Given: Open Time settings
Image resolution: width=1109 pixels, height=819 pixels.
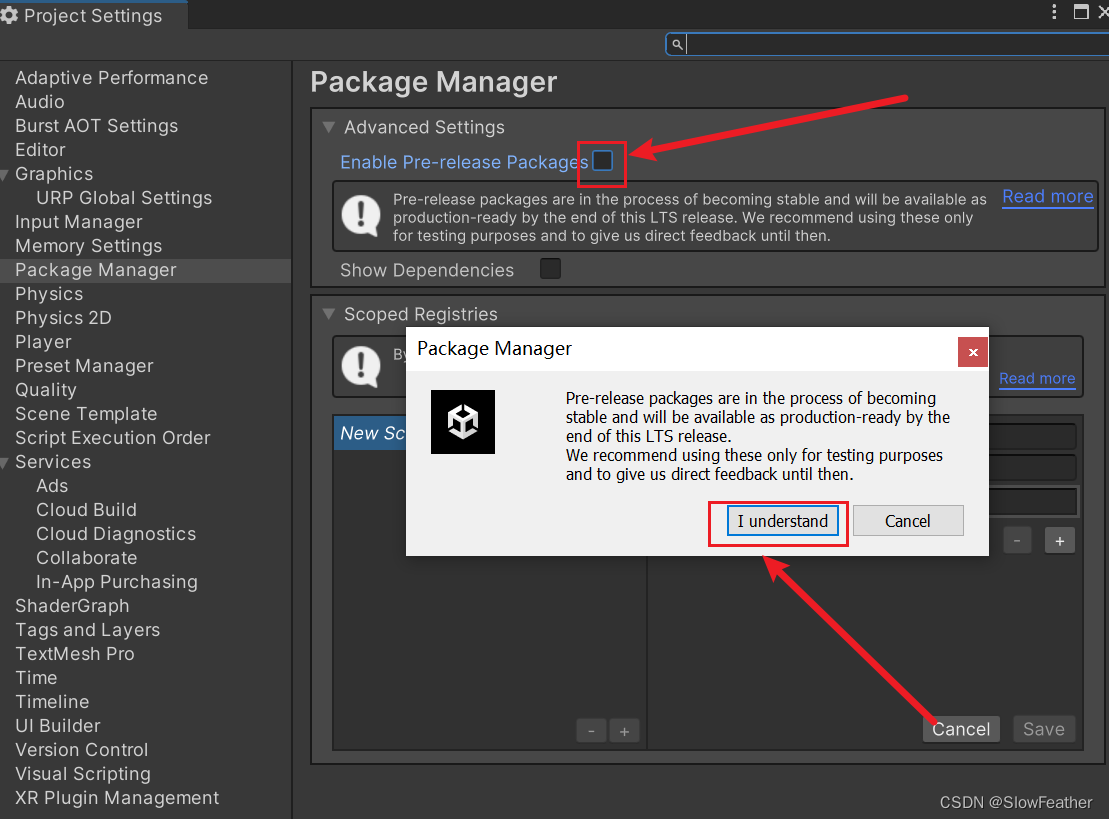Looking at the screenshot, I should coord(36,678).
